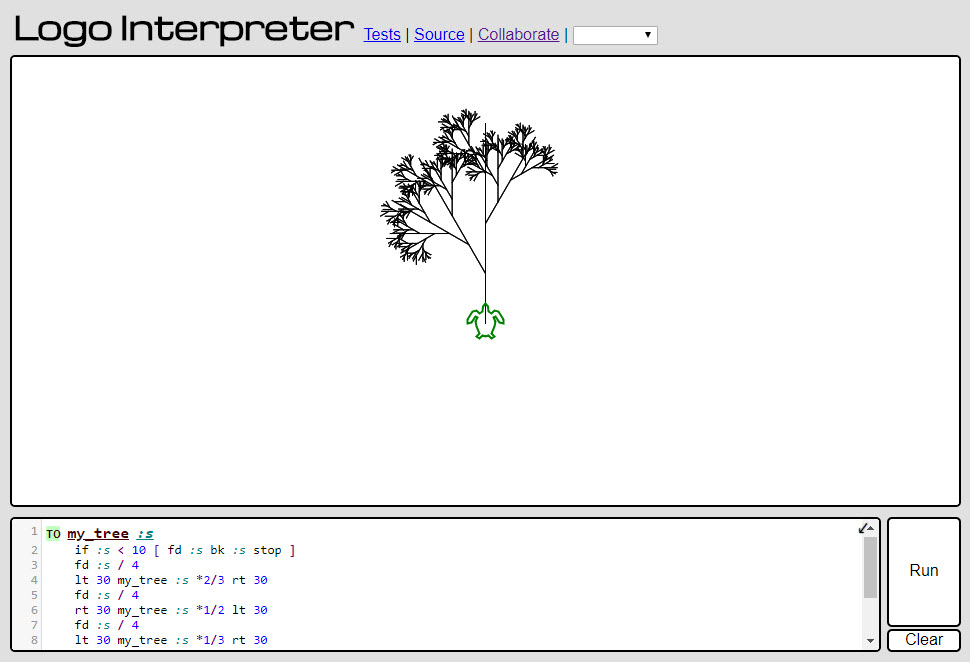The width and height of the screenshot is (970, 662).
Task: Click the green turtle on canvas
Action: [x=486, y=322]
